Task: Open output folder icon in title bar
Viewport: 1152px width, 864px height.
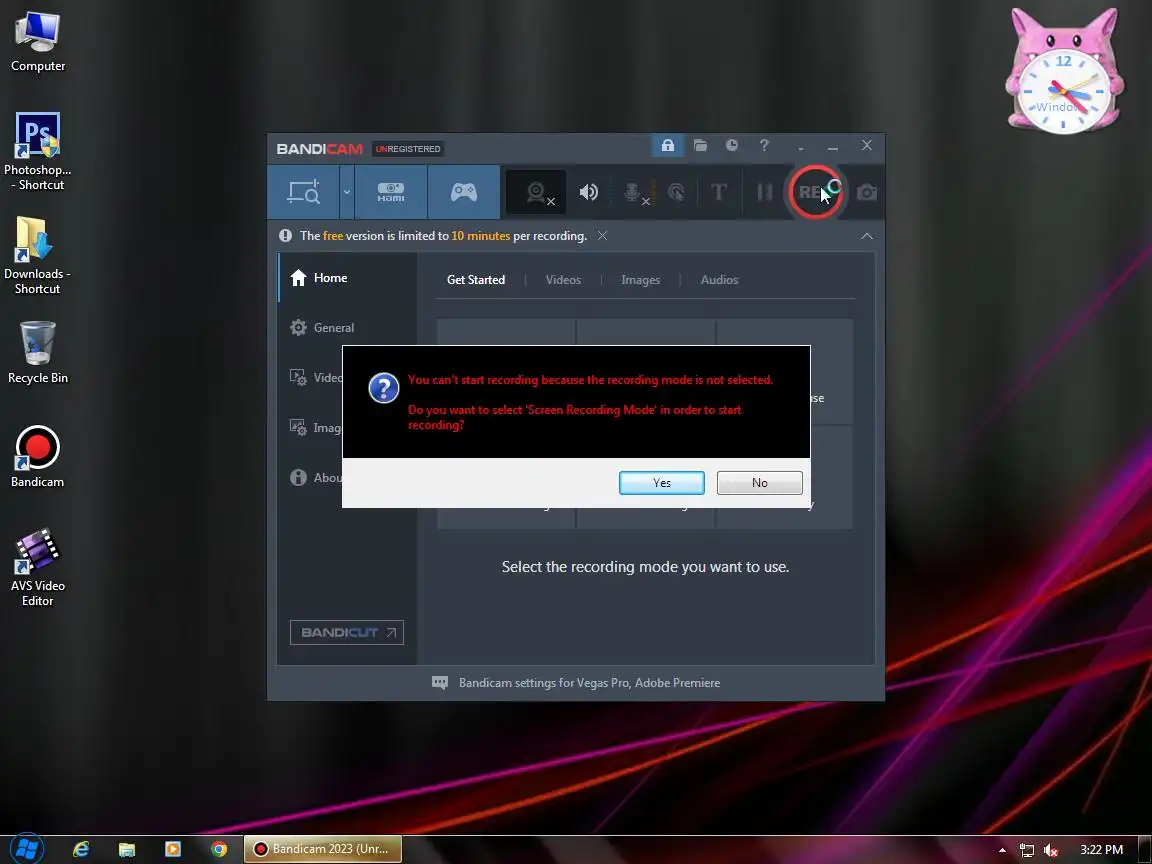Action: (700, 145)
